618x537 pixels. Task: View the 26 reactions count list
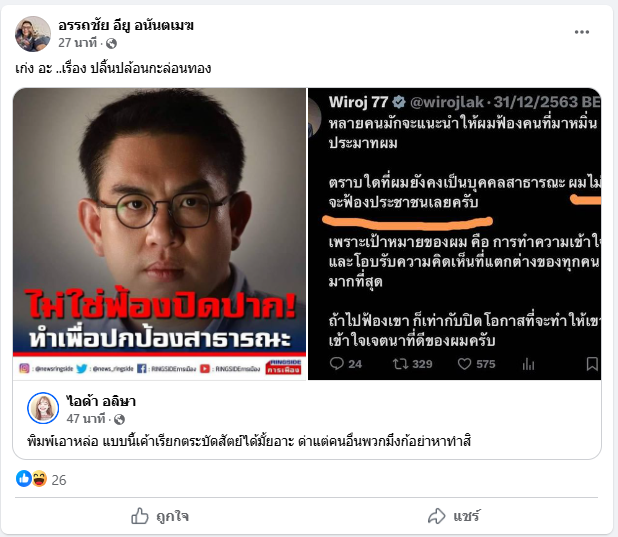click(59, 480)
